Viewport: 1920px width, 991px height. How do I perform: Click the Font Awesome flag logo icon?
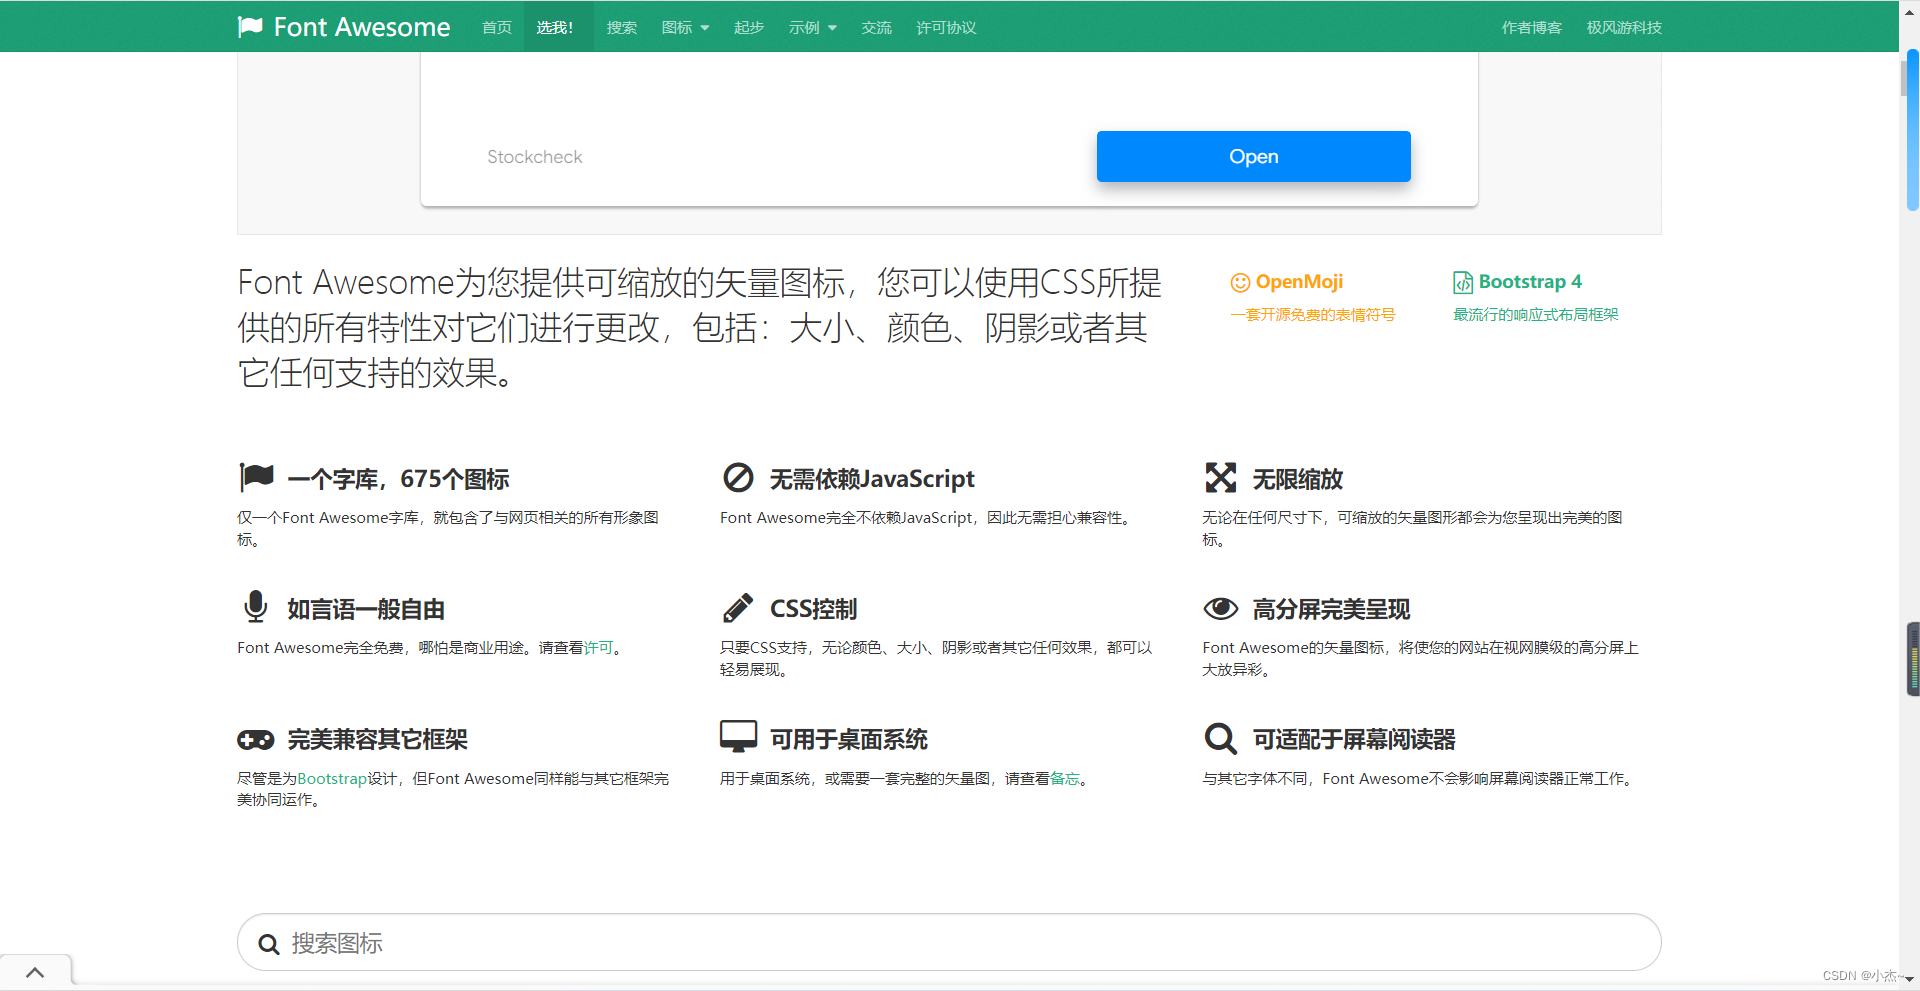click(250, 27)
